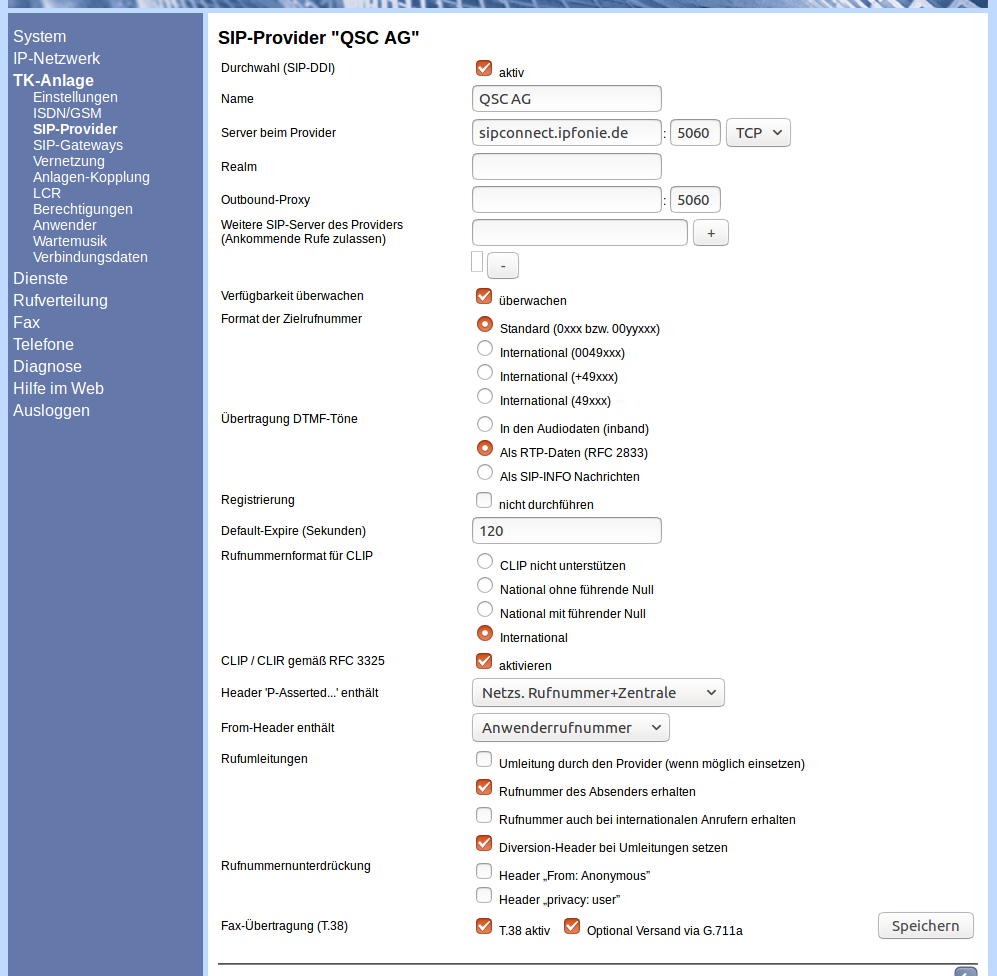Open the SIP-Gateways menu entry
This screenshot has height=976, width=997.
coord(78,145)
